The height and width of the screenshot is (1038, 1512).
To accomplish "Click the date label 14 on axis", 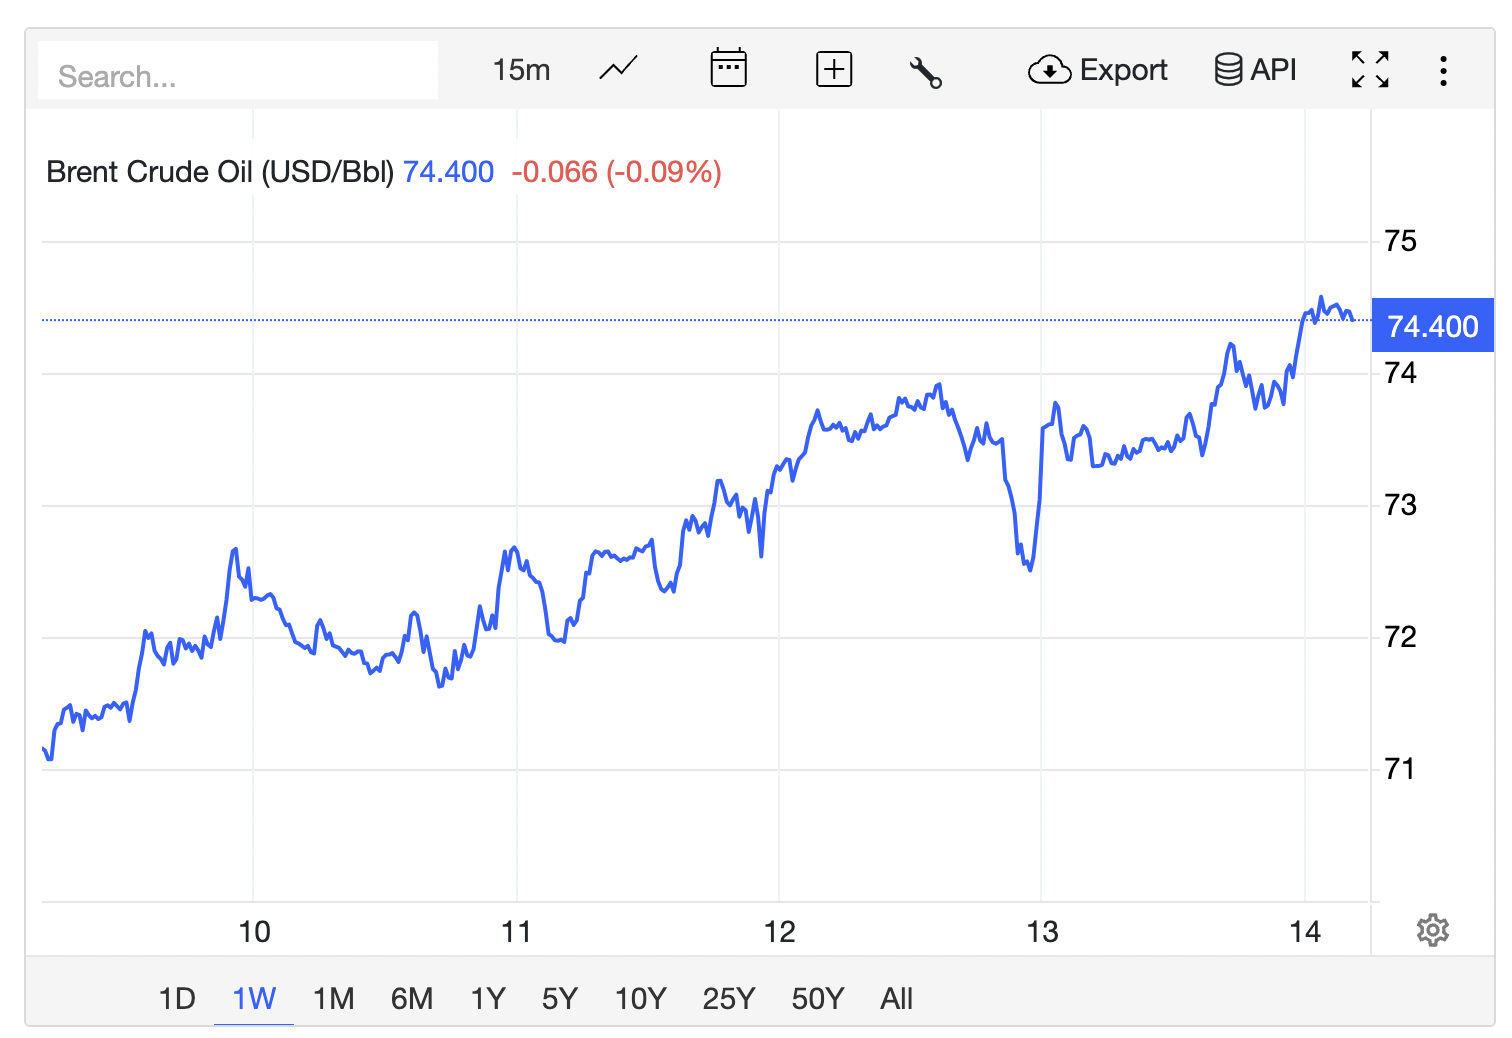I will pos(1305,932).
